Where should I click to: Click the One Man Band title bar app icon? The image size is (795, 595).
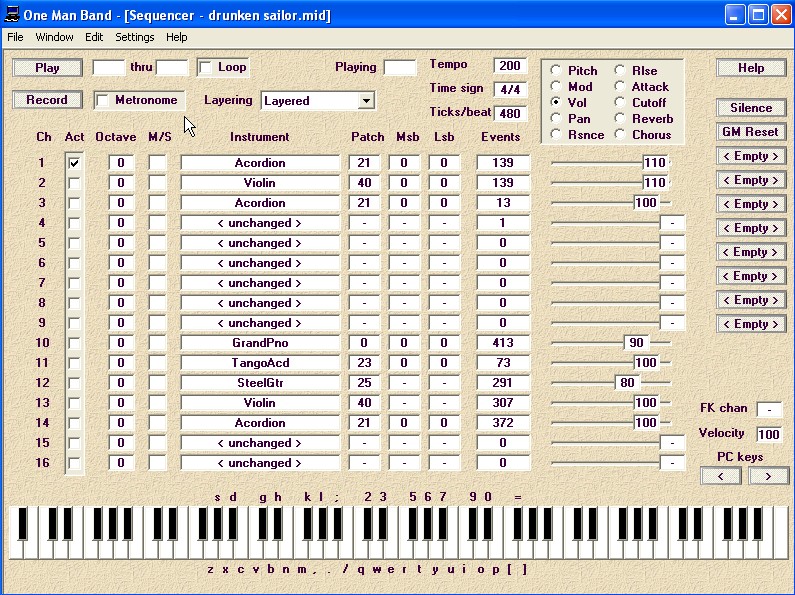coord(12,15)
